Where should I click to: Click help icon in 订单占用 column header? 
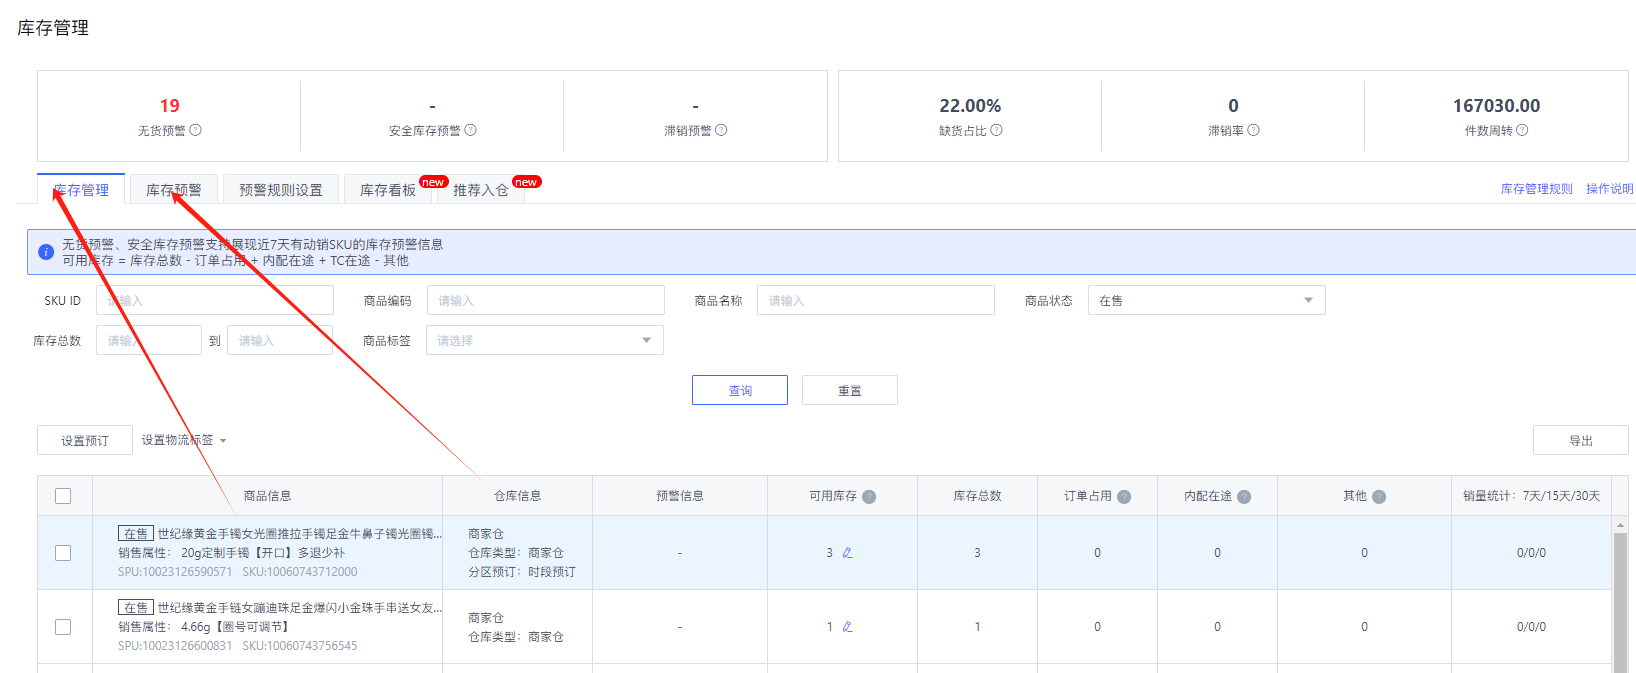pyautogui.click(x=1124, y=497)
